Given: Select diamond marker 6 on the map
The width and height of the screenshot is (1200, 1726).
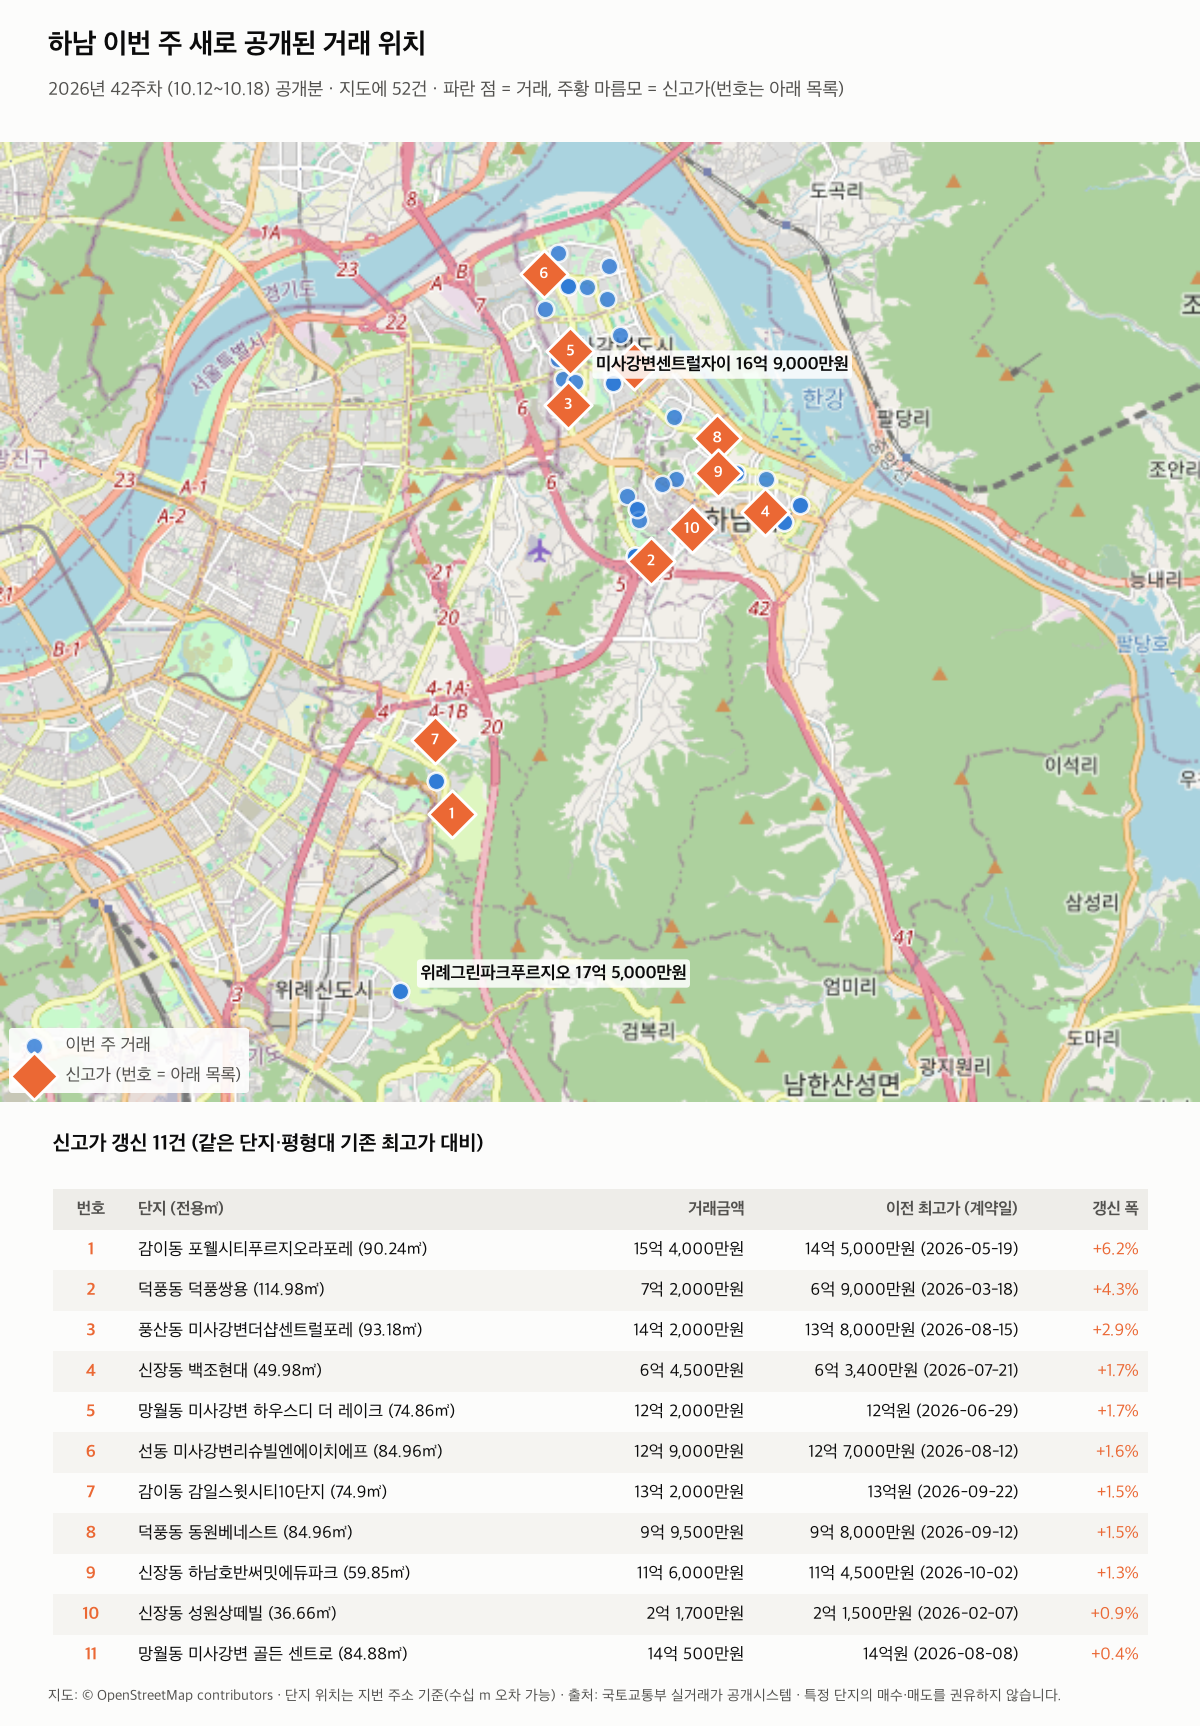Looking at the screenshot, I should (544, 273).
